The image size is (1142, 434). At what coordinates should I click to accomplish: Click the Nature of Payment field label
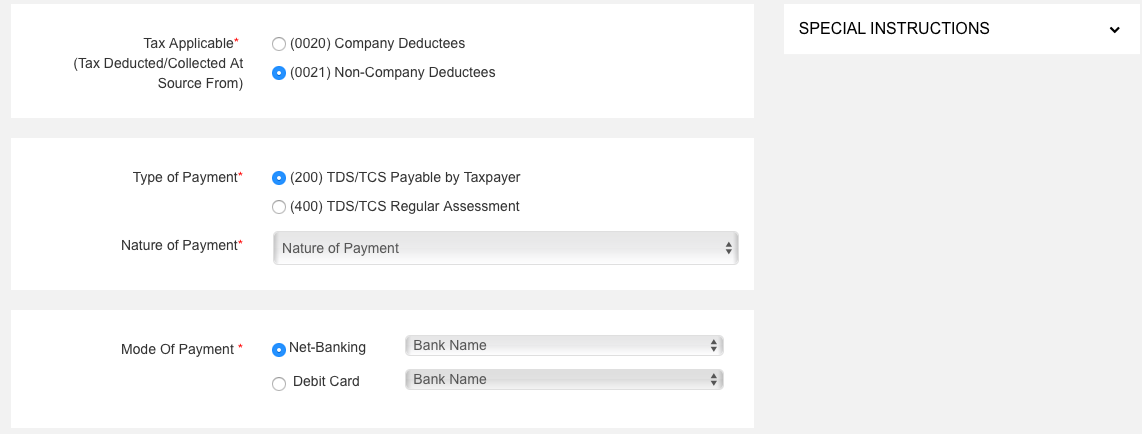180,245
